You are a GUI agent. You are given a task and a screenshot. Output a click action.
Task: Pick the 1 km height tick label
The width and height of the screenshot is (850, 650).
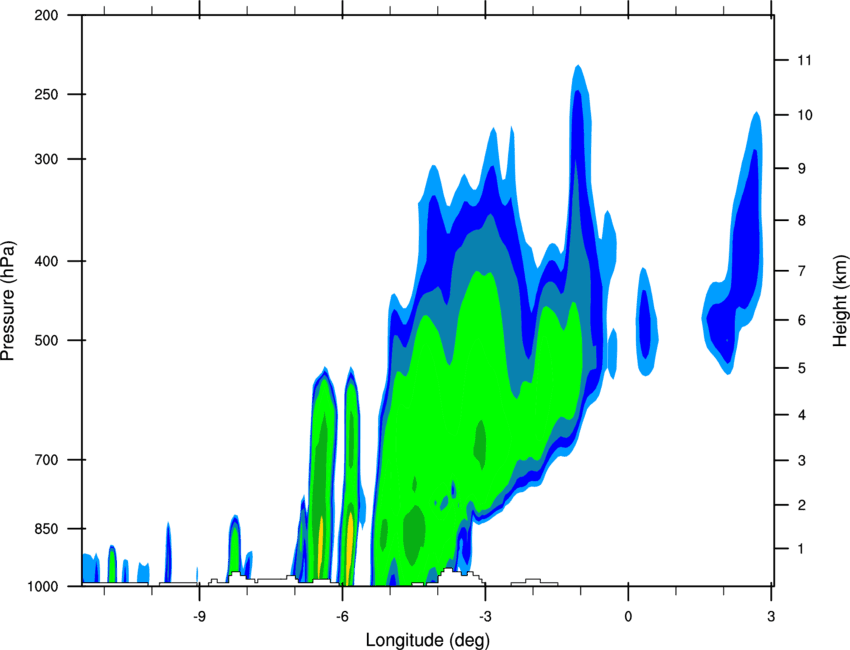801,549
